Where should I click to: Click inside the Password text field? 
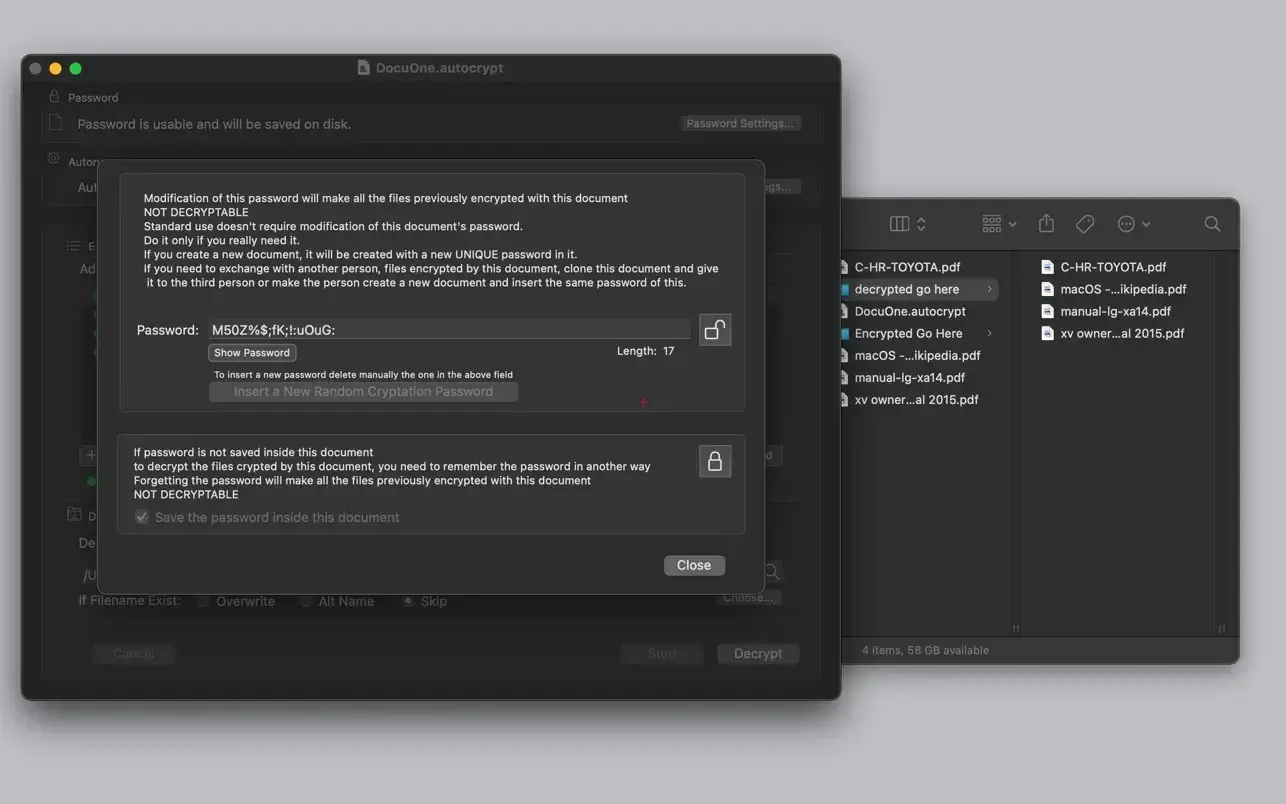[448, 330]
